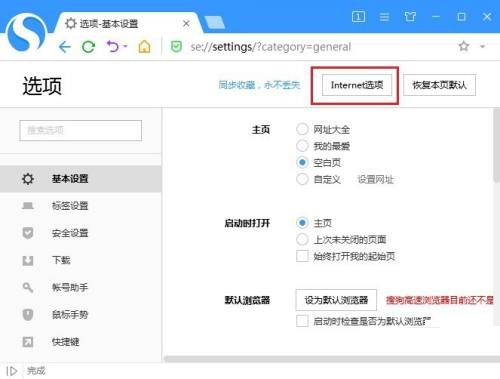Open a new tab button
This screenshot has height=379, width=500.
coord(215,23)
